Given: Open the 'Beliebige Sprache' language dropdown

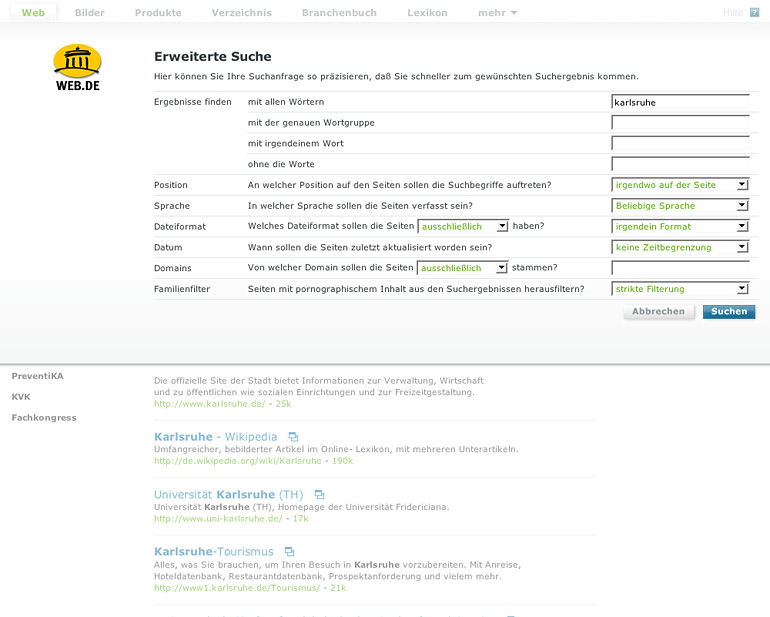Looking at the screenshot, I should click(680, 205).
